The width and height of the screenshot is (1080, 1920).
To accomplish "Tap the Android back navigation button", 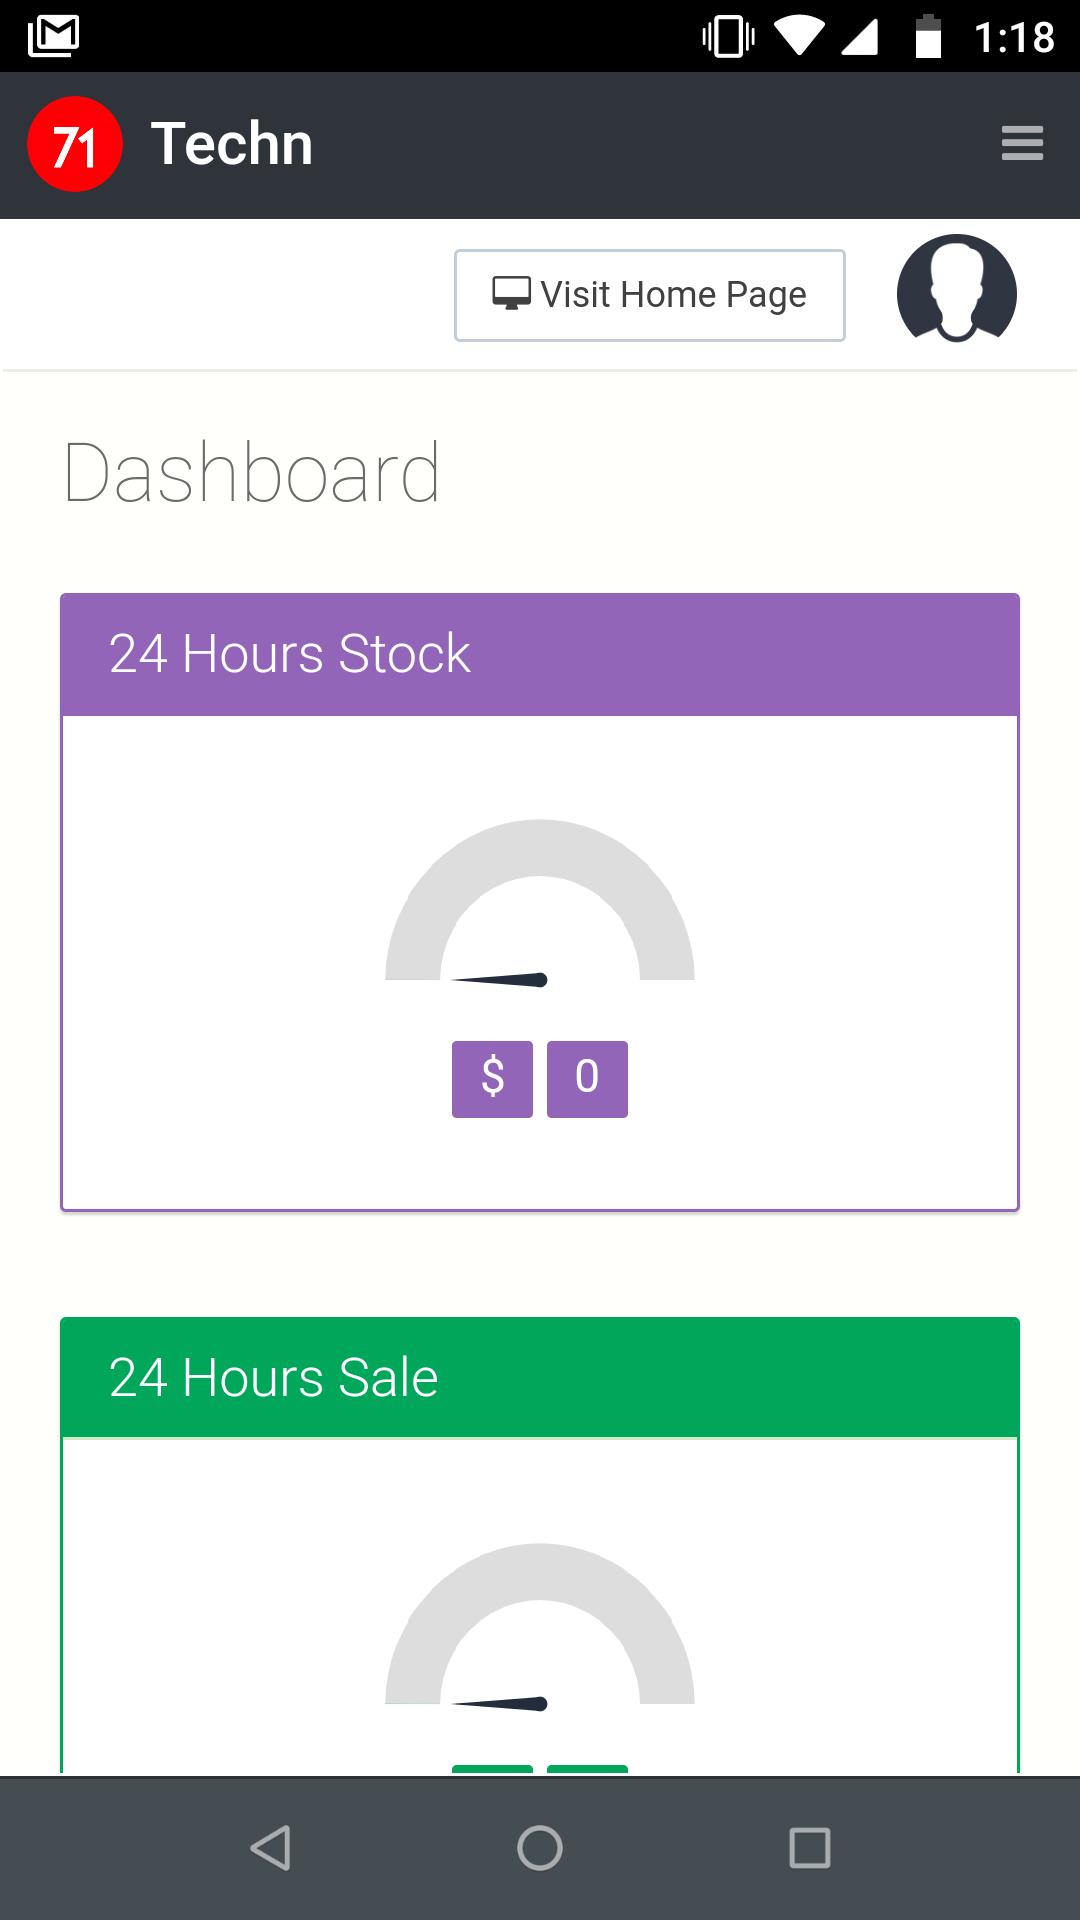I will pos(270,1848).
